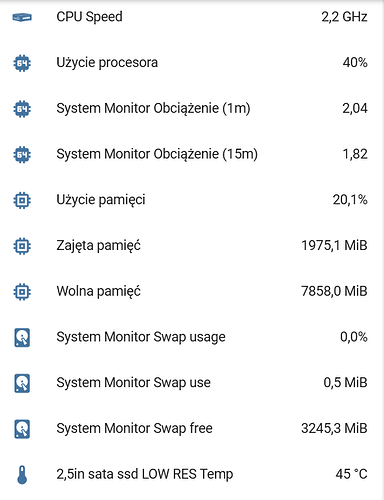
Task: Click the Obciążenie (15m) chip icon
Action: pyautogui.click(x=22, y=154)
